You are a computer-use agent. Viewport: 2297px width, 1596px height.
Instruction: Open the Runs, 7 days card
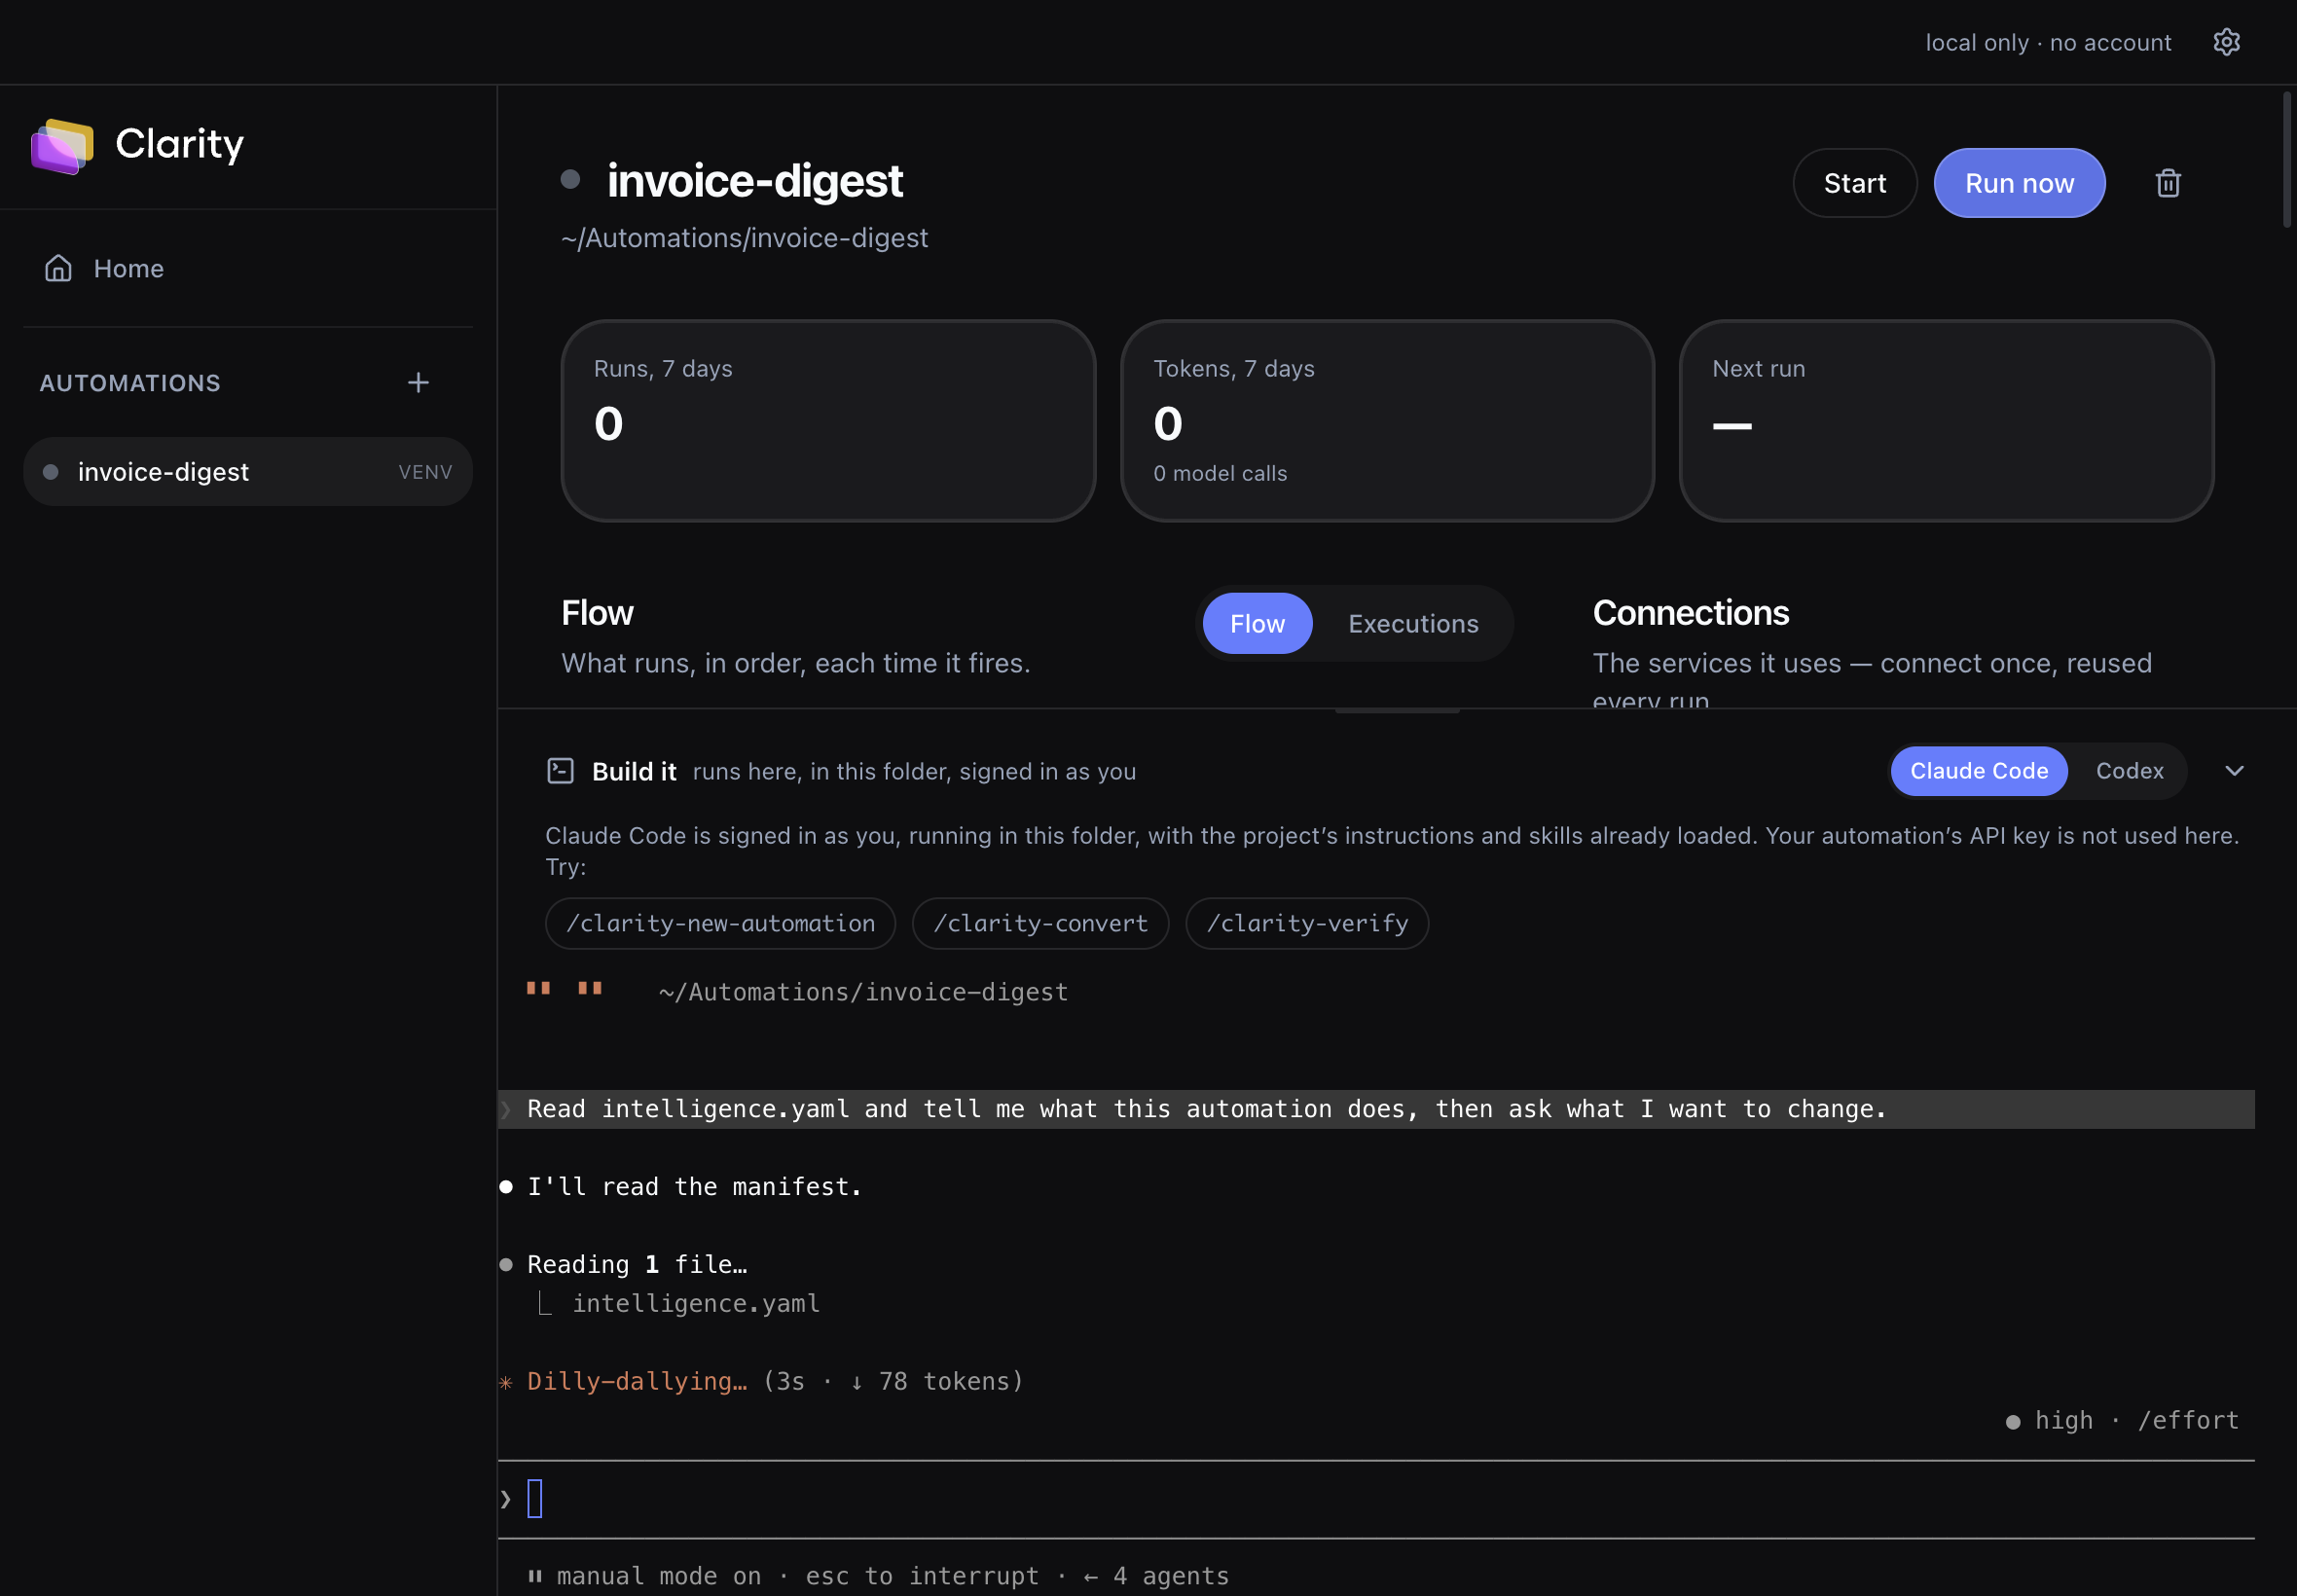pos(828,421)
